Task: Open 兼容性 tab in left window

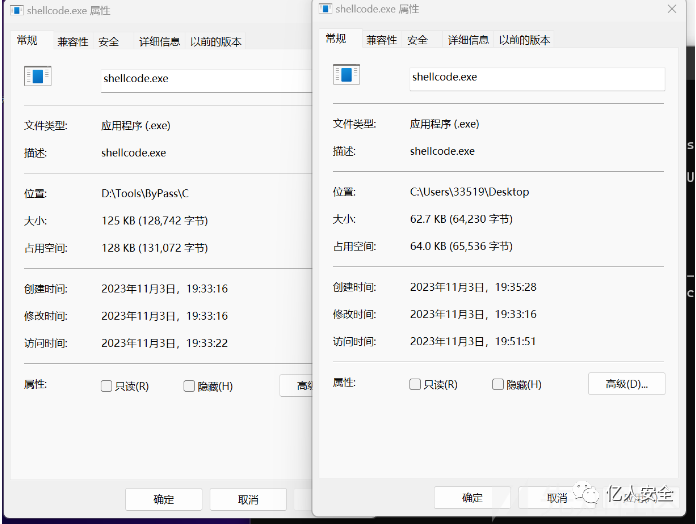Action: coord(73,42)
